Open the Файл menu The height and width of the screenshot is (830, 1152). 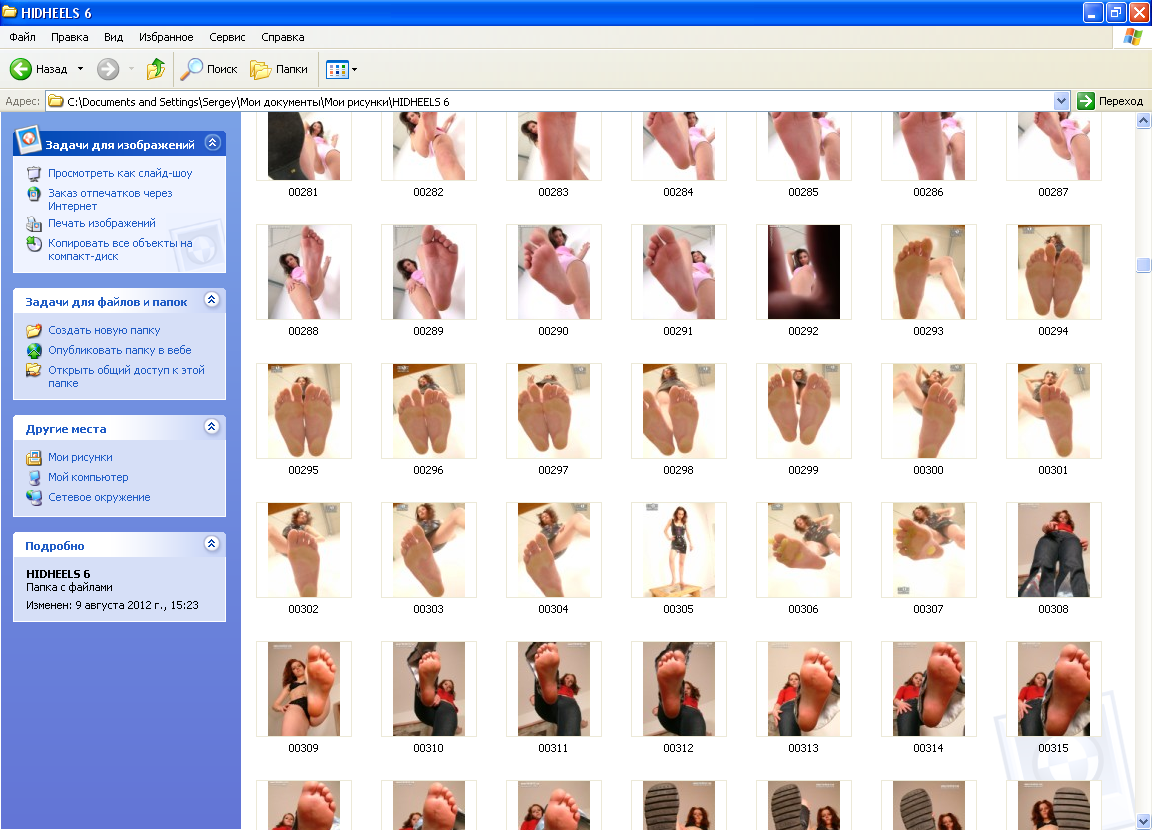(23, 37)
